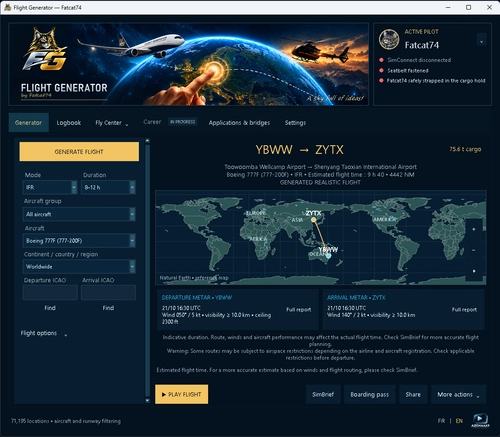
Task: Click the bottom map control button
Action: (474, 271)
